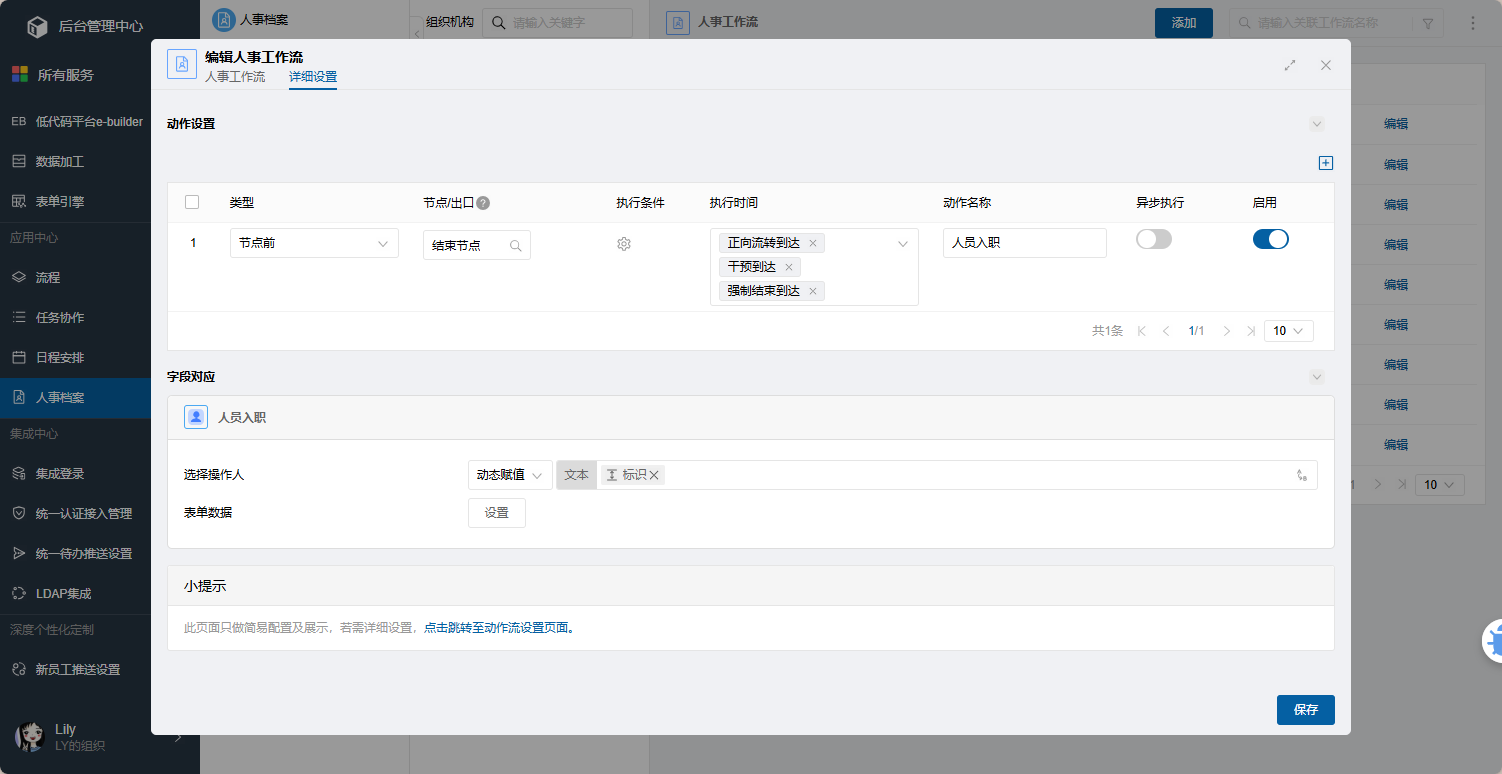Screen dimensions: 1502x774
Task: Open the 动态赋值 dropdown
Action: point(509,475)
